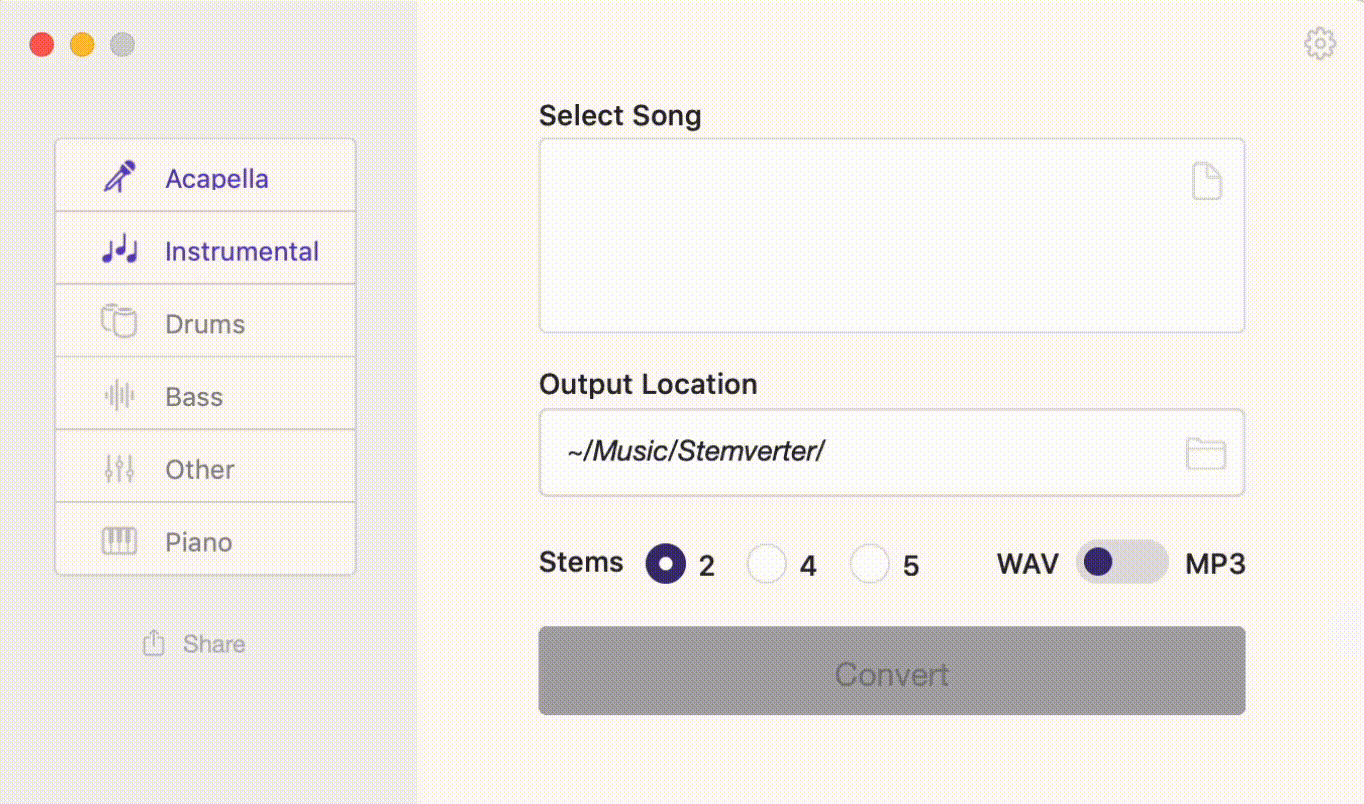The width and height of the screenshot is (1364, 804).
Task: Select the 2 stems radio button
Action: tap(666, 564)
